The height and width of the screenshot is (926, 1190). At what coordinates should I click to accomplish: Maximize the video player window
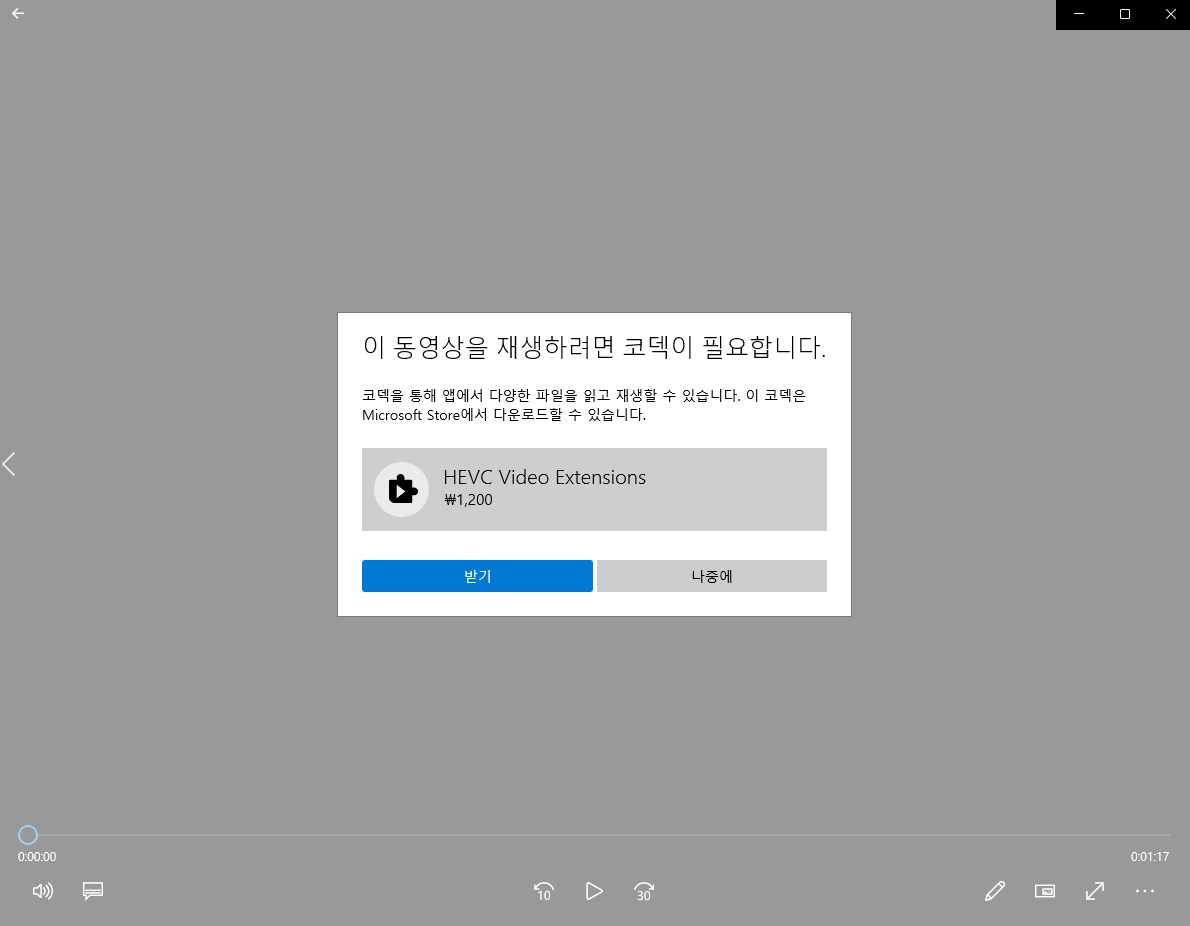click(1125, 14)
